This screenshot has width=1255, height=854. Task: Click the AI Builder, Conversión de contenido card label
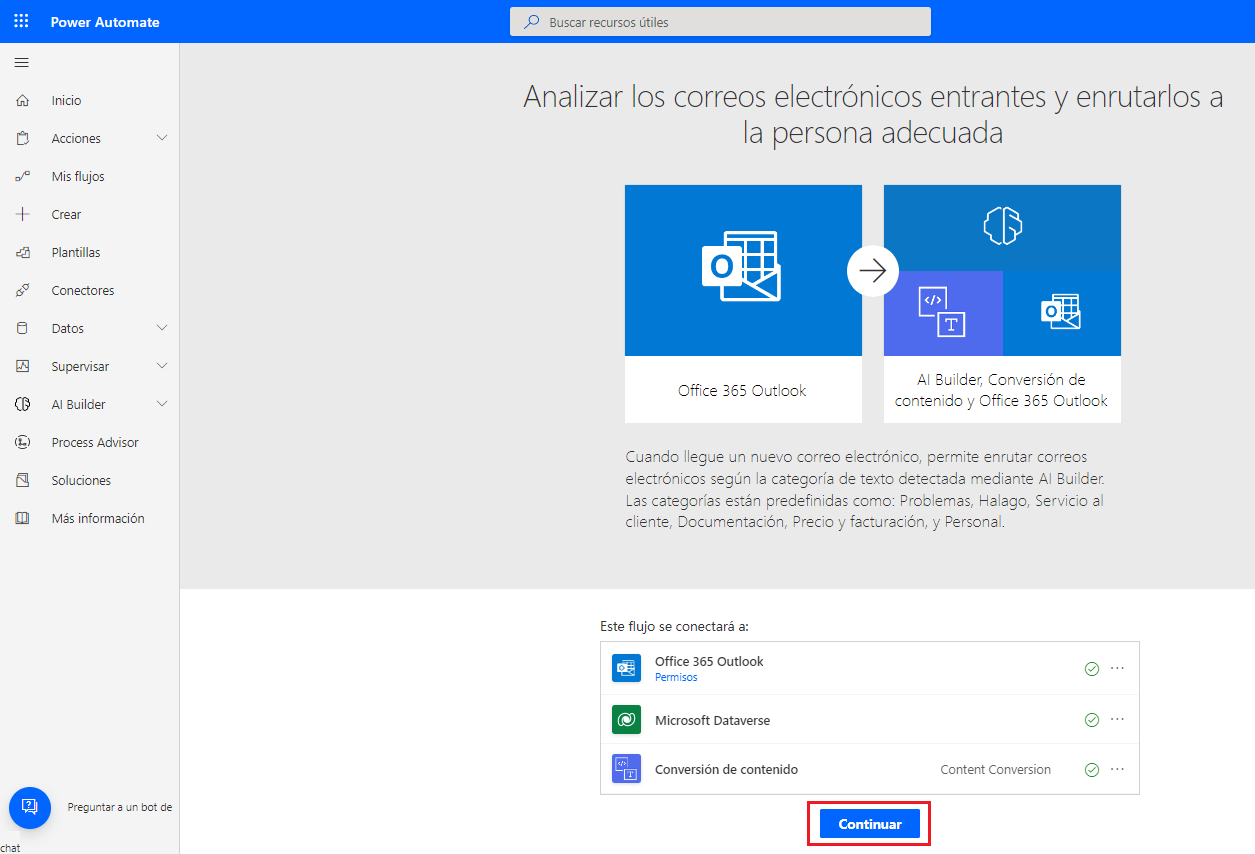point(1002,390)
